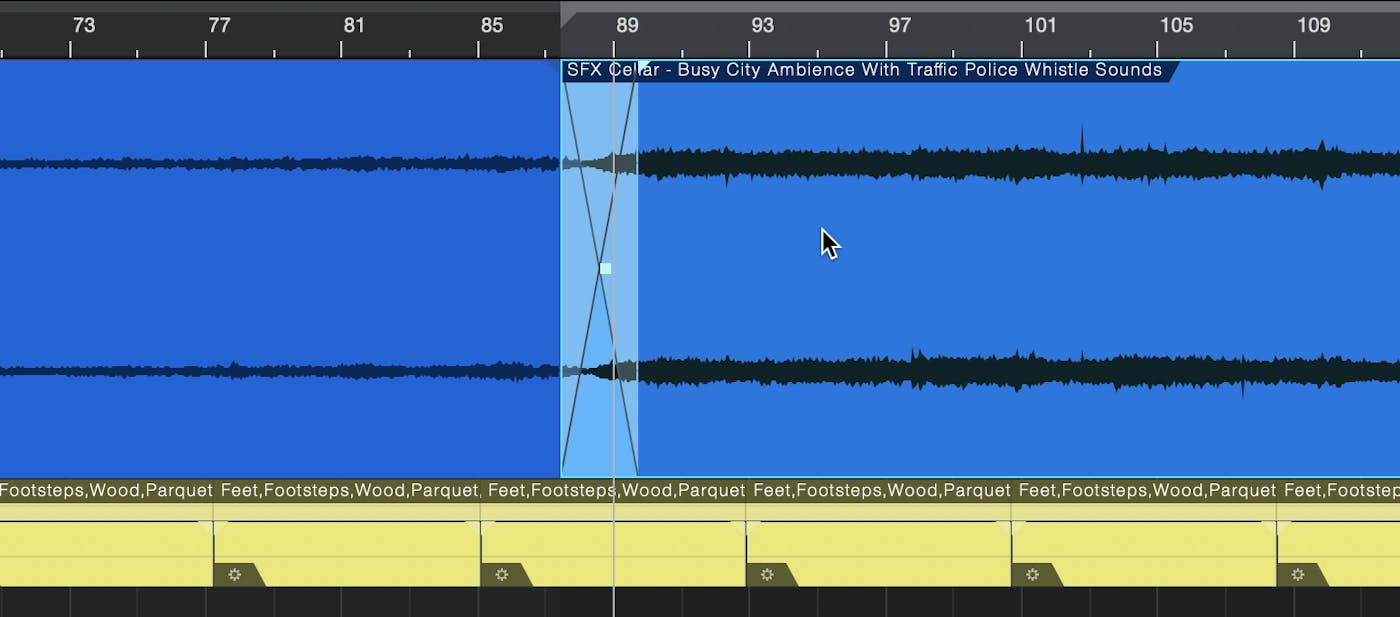Jump to bar 93 on the ruler

click(763, 26)
